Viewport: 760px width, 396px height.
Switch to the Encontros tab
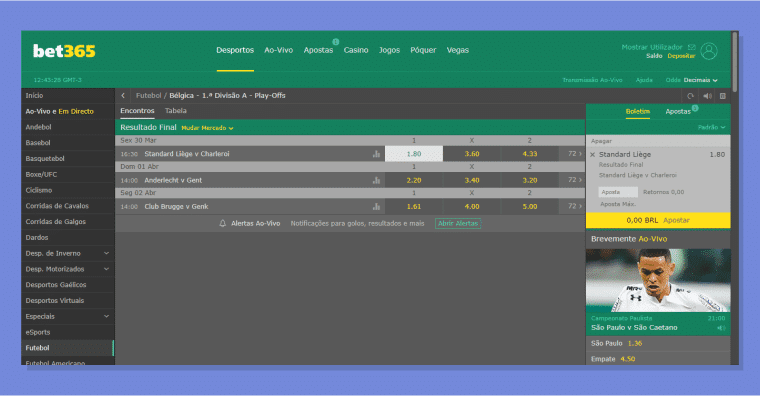coord(137,111)
